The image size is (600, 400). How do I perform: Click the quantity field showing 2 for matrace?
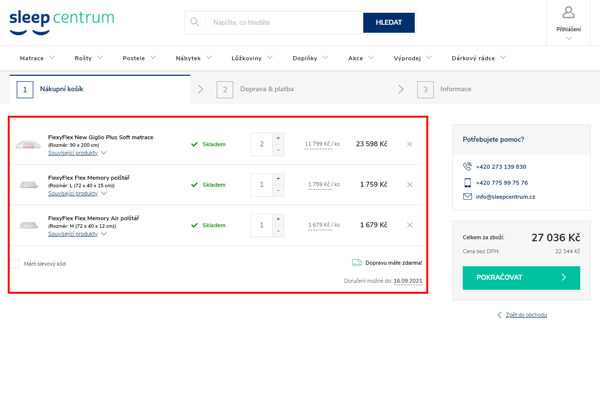point(262,144)
